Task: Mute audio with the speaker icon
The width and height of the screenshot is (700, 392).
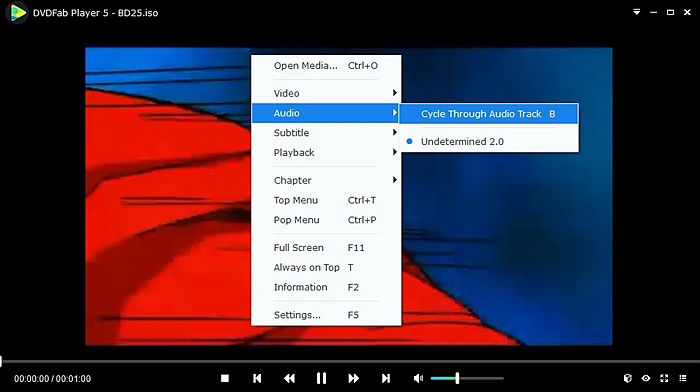Action: pyautogui.click(x=418, y=378)
